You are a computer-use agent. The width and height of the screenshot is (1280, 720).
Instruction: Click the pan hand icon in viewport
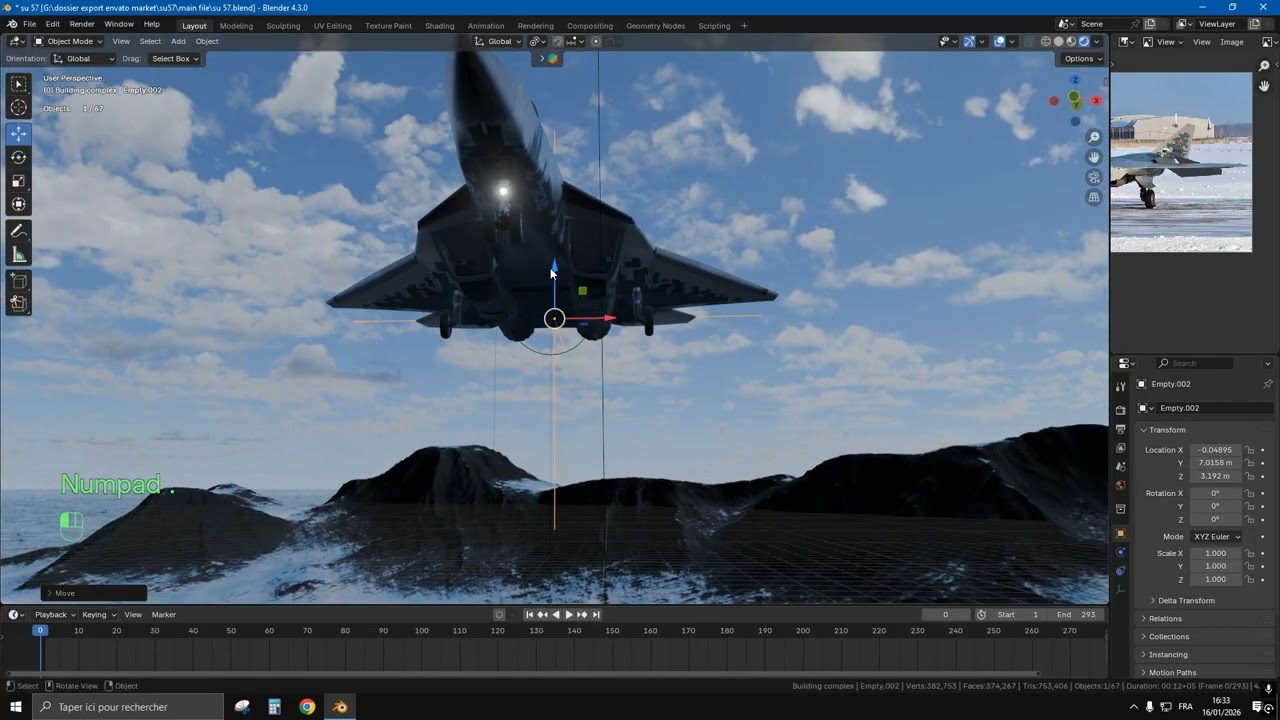coord(1094,157)
